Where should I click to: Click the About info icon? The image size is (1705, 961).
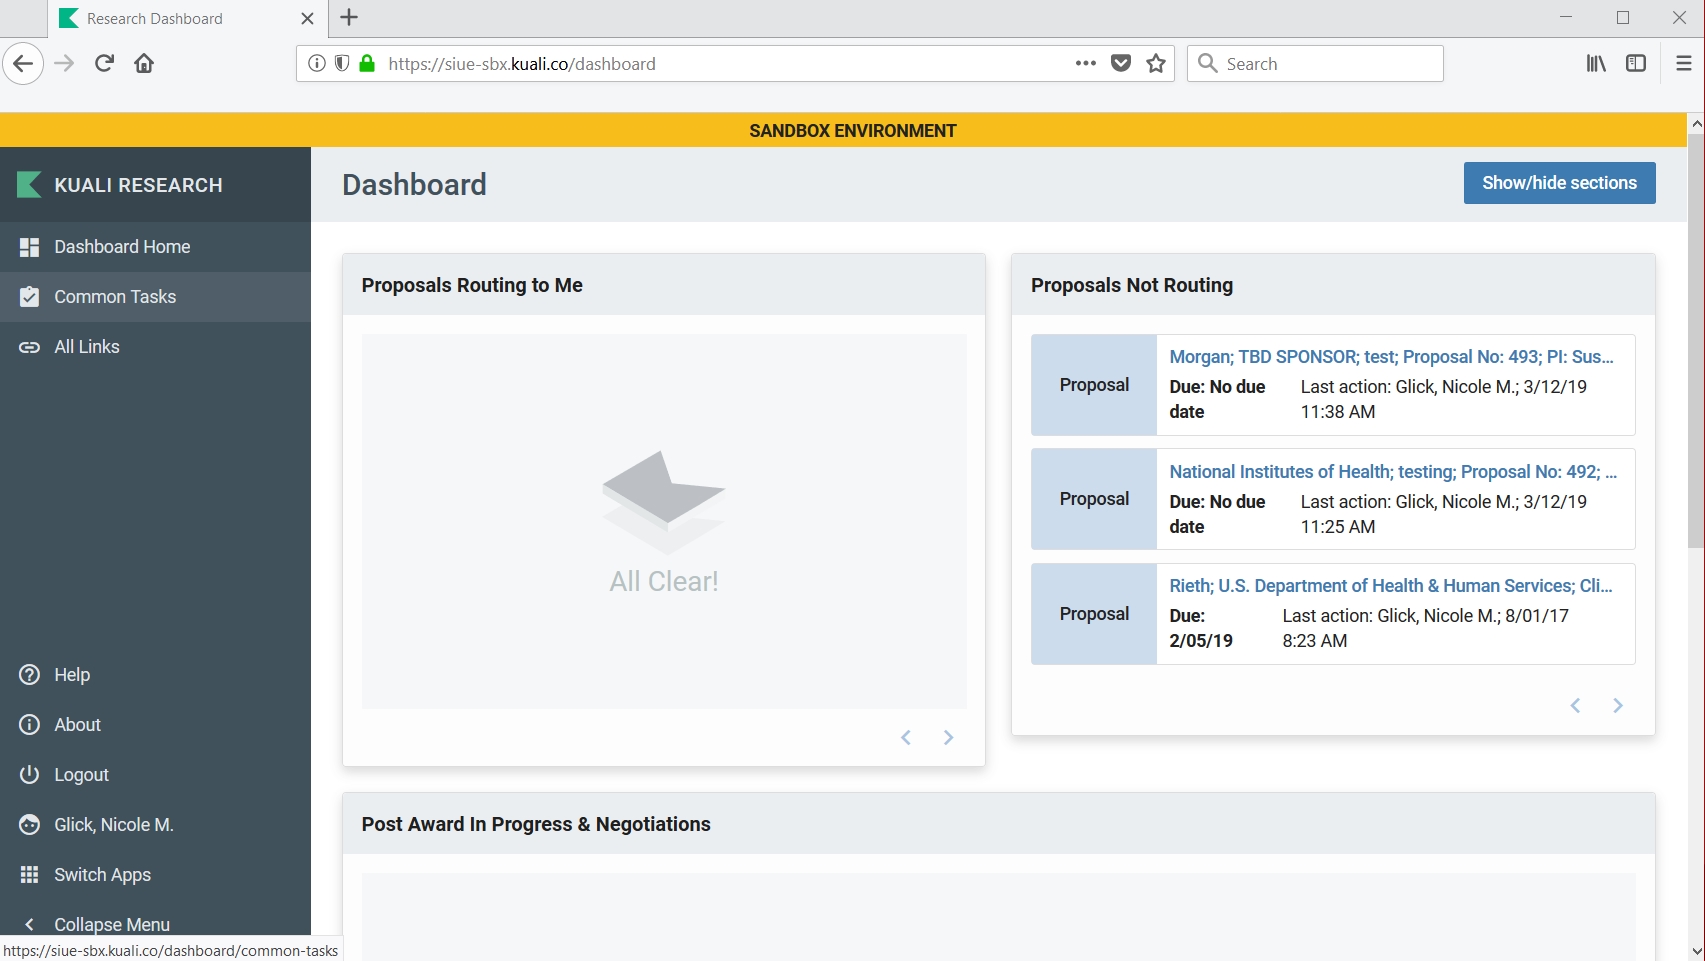click(x=29, y=725)
